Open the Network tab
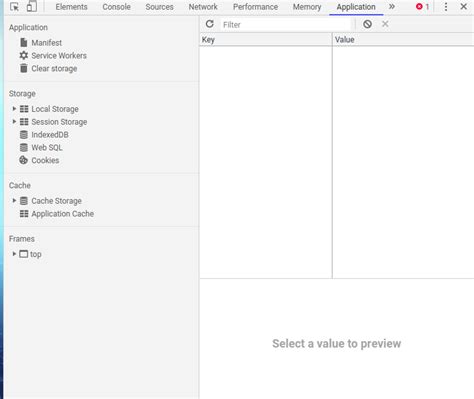474x399 pixels. (203, 7)
